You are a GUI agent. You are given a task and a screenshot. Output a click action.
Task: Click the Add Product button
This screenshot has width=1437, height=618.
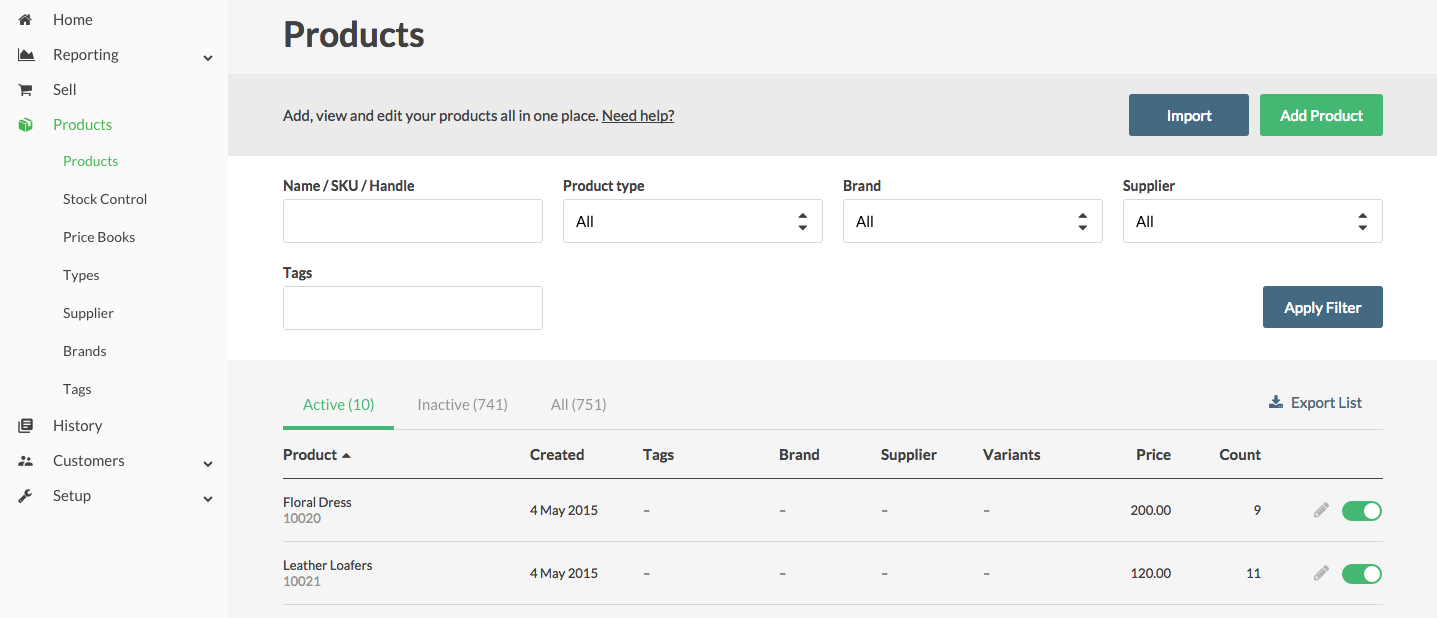click(1321, 115)
